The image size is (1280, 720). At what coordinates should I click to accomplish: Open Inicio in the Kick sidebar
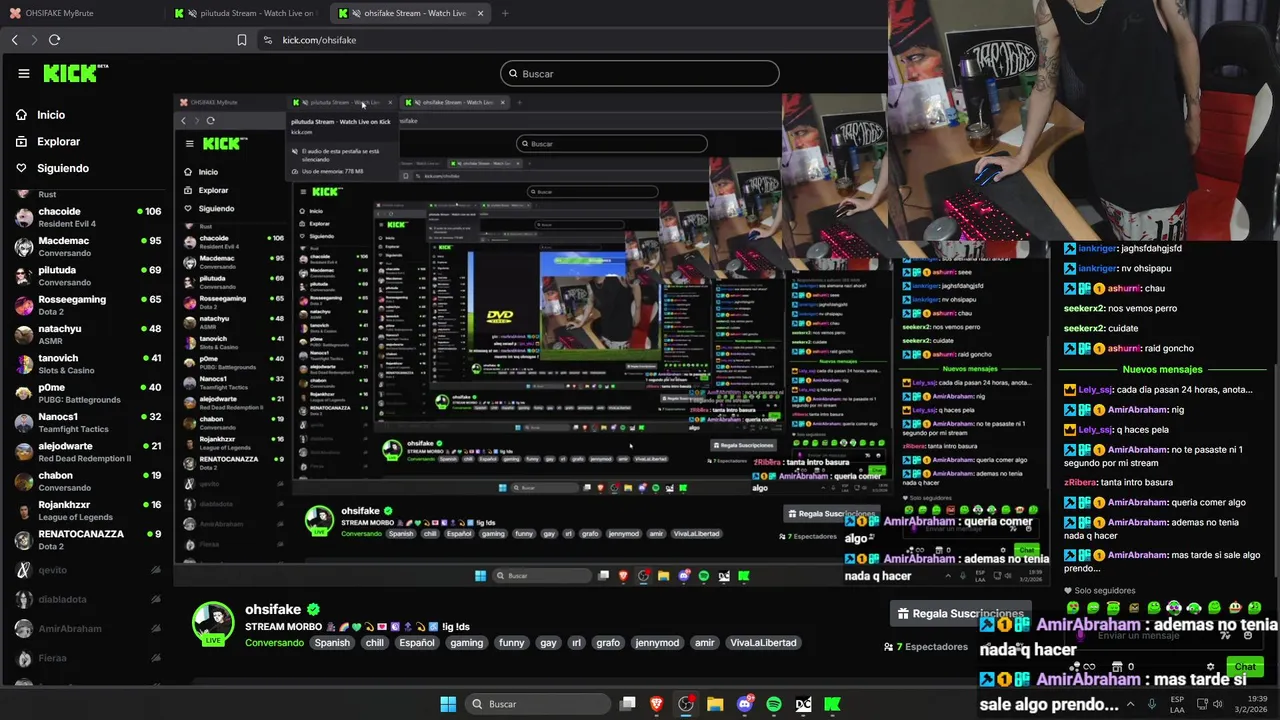[x=51, y=115]
